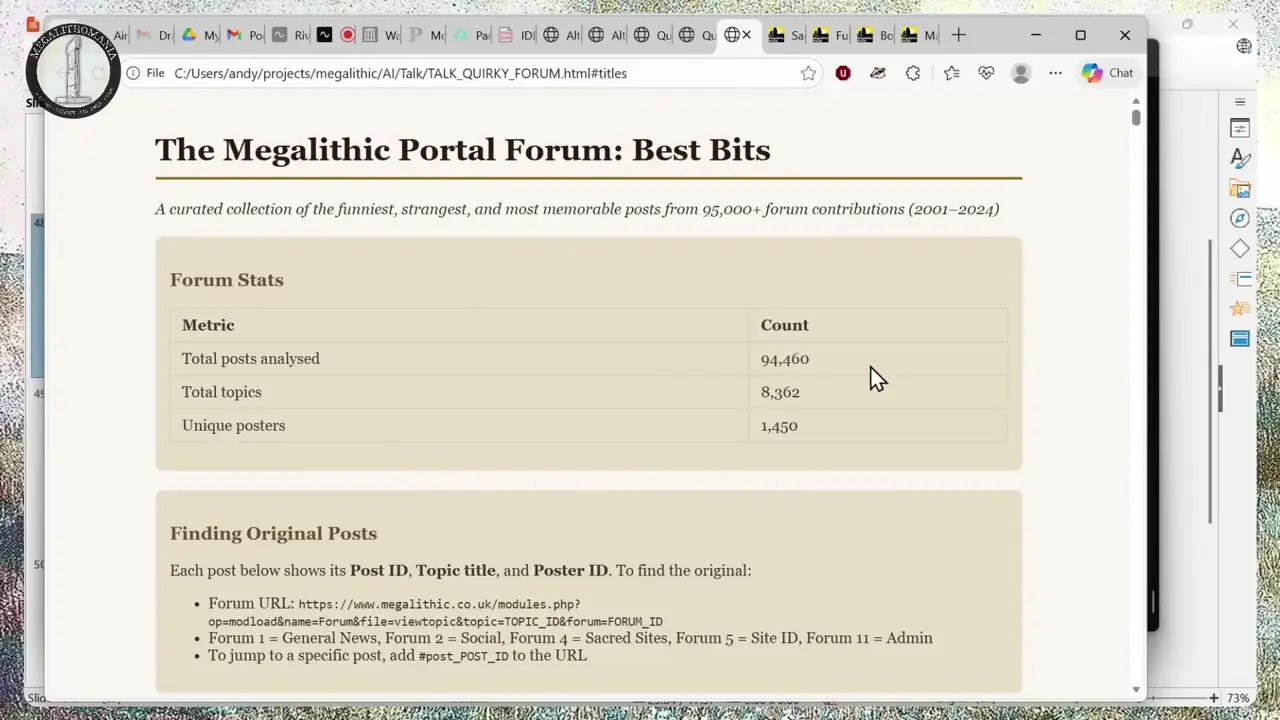Switch to the Gmail "Po" browser tab
The image size is (1280, 720).
[244, 35]
